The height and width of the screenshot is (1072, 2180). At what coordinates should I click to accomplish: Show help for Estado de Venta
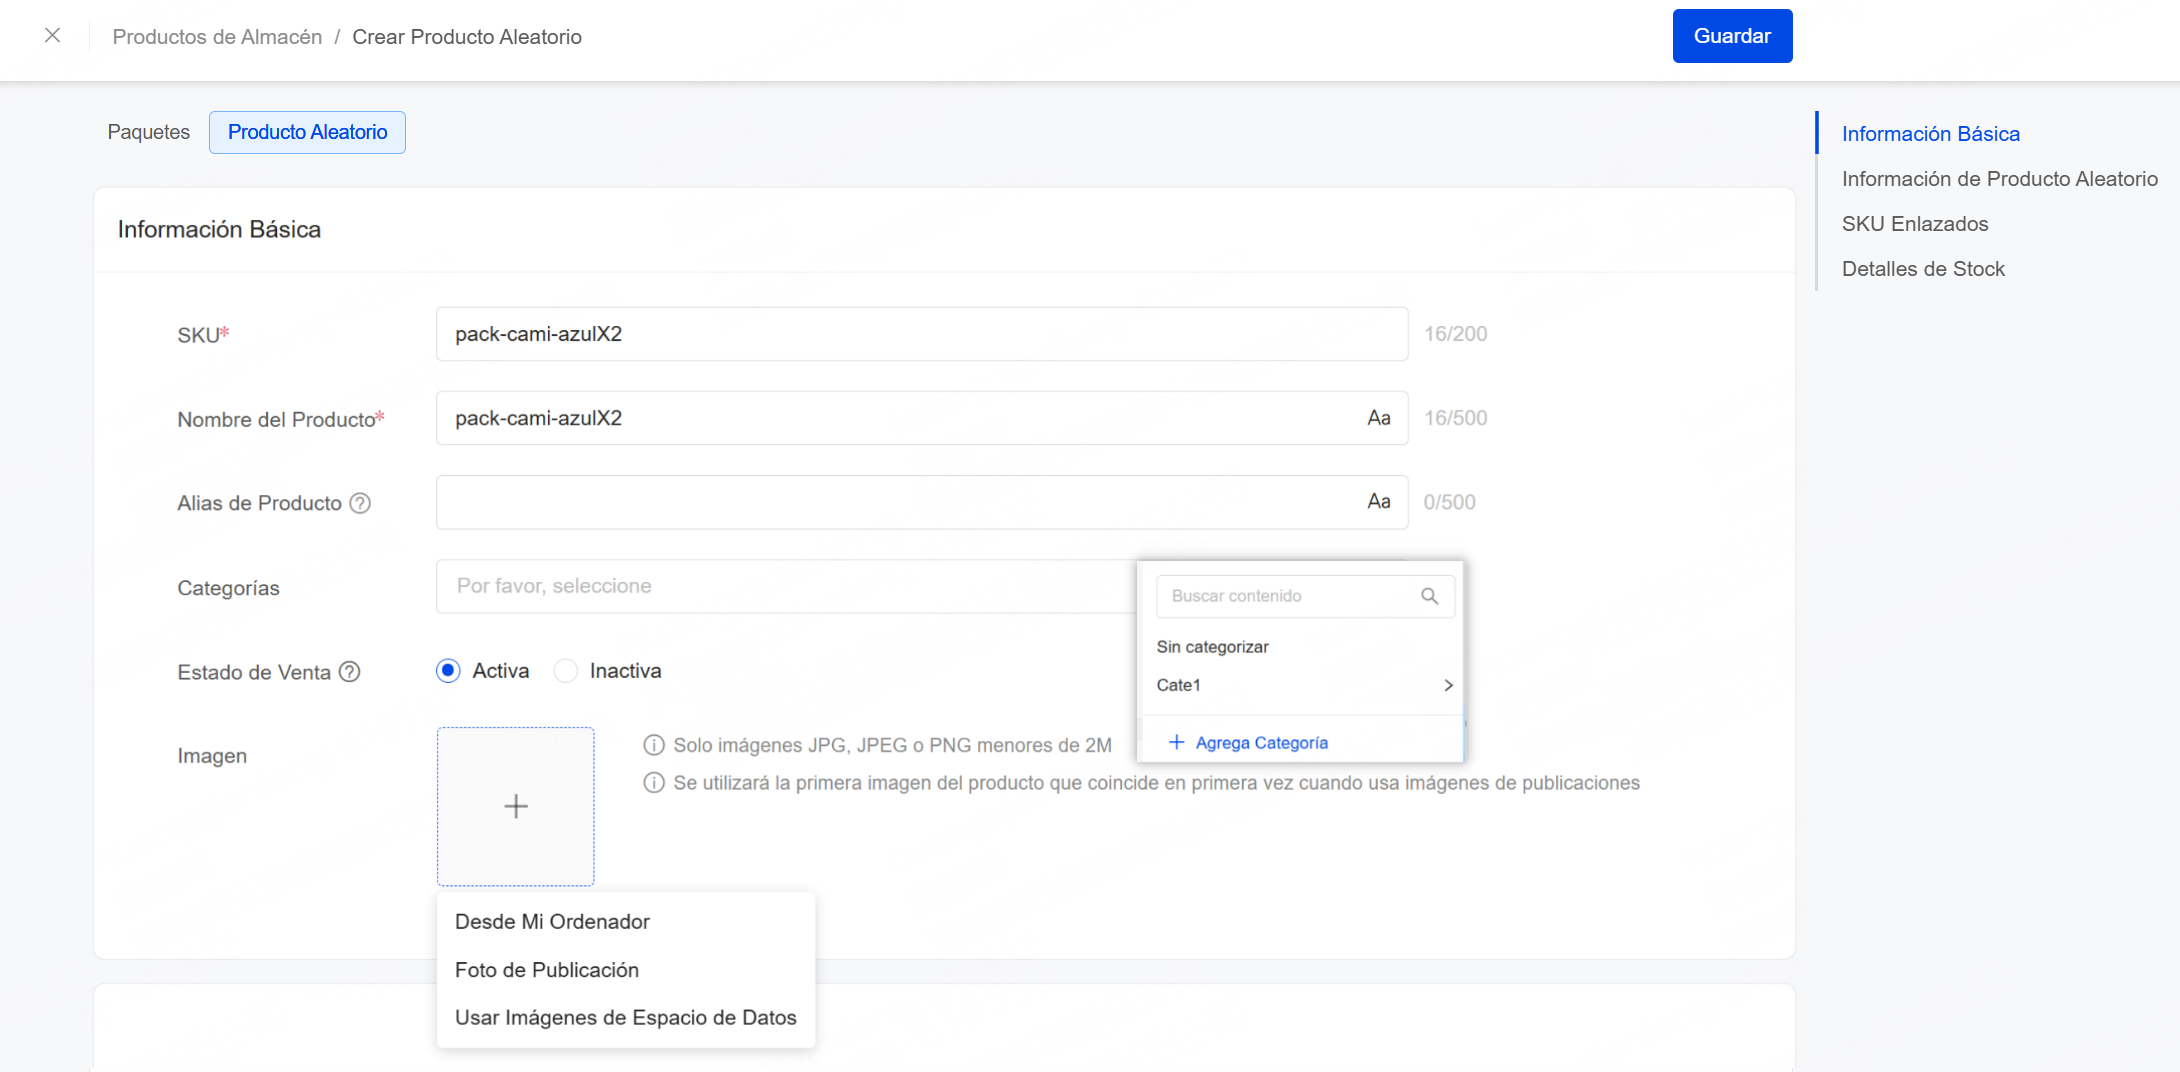coord(349,672)
